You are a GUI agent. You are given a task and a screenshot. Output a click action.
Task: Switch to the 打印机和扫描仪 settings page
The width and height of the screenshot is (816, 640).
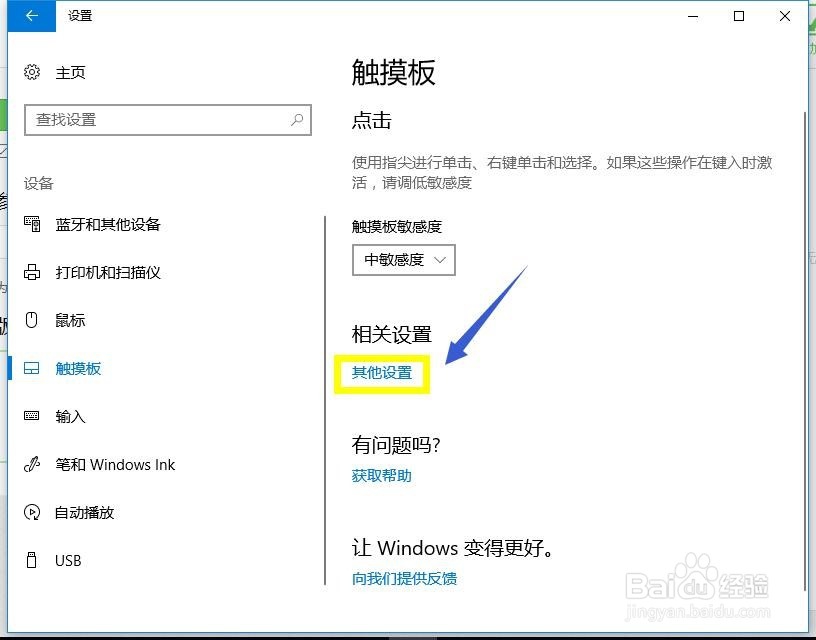pos(110,272)
